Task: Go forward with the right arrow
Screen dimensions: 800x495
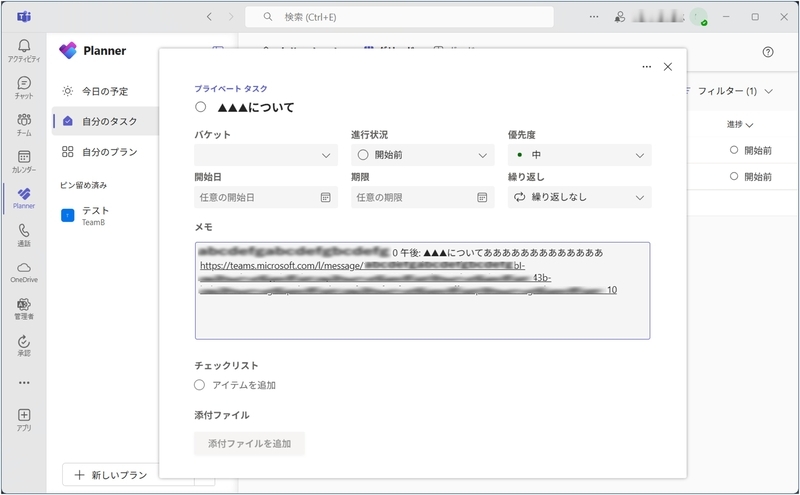Action: [x=231, y=17]
